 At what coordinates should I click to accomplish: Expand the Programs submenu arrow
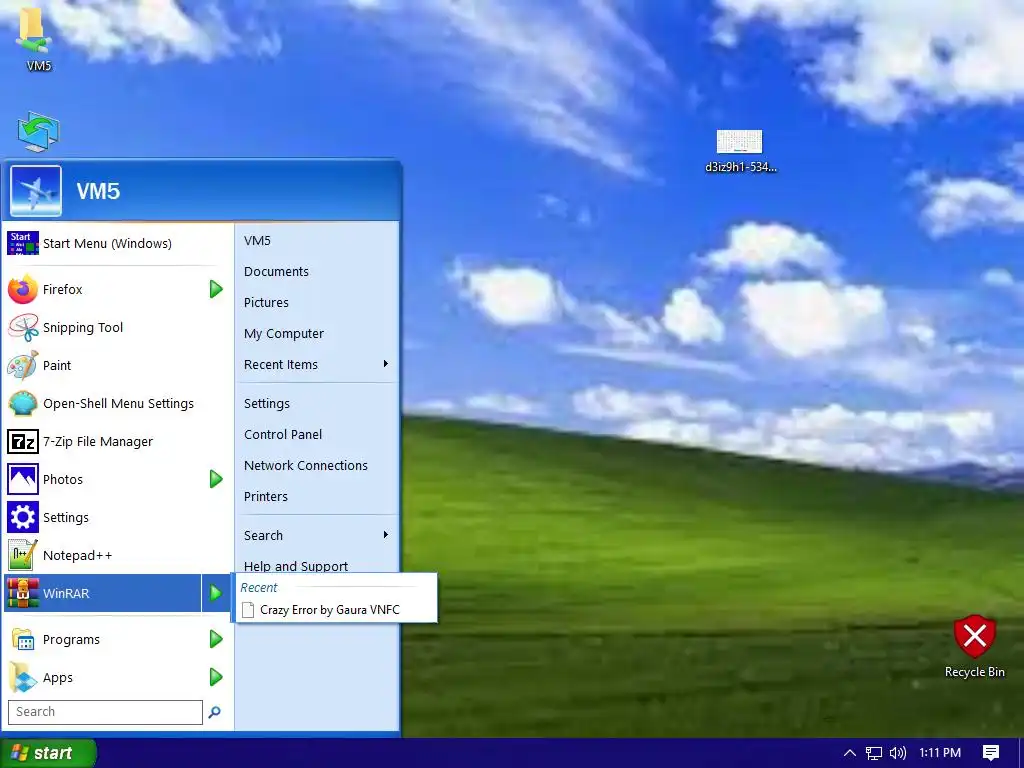(216, 640)
